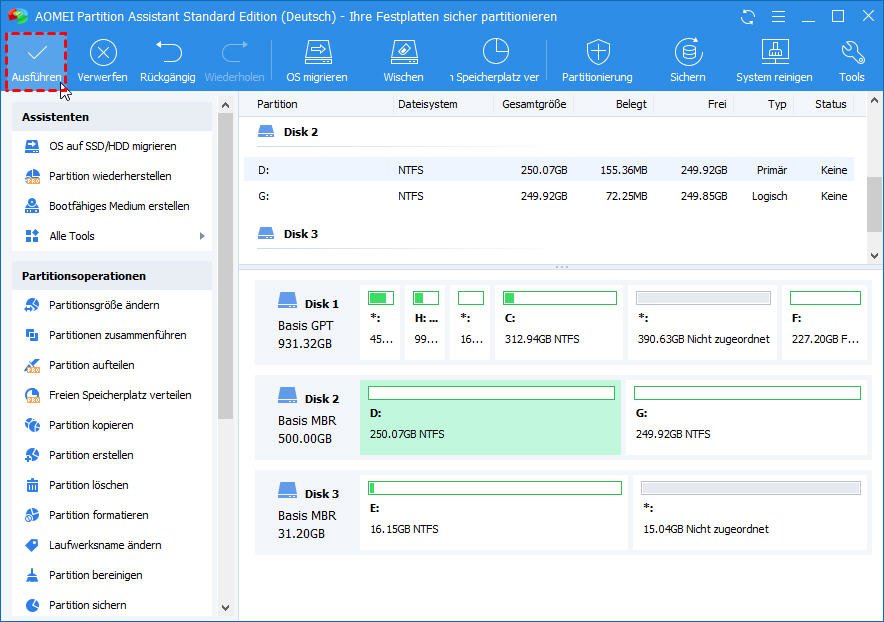The height and width of the screenshot is (622, 884).
Task: Open the Sichern backup tool
Action: click(x=688, y=61)
